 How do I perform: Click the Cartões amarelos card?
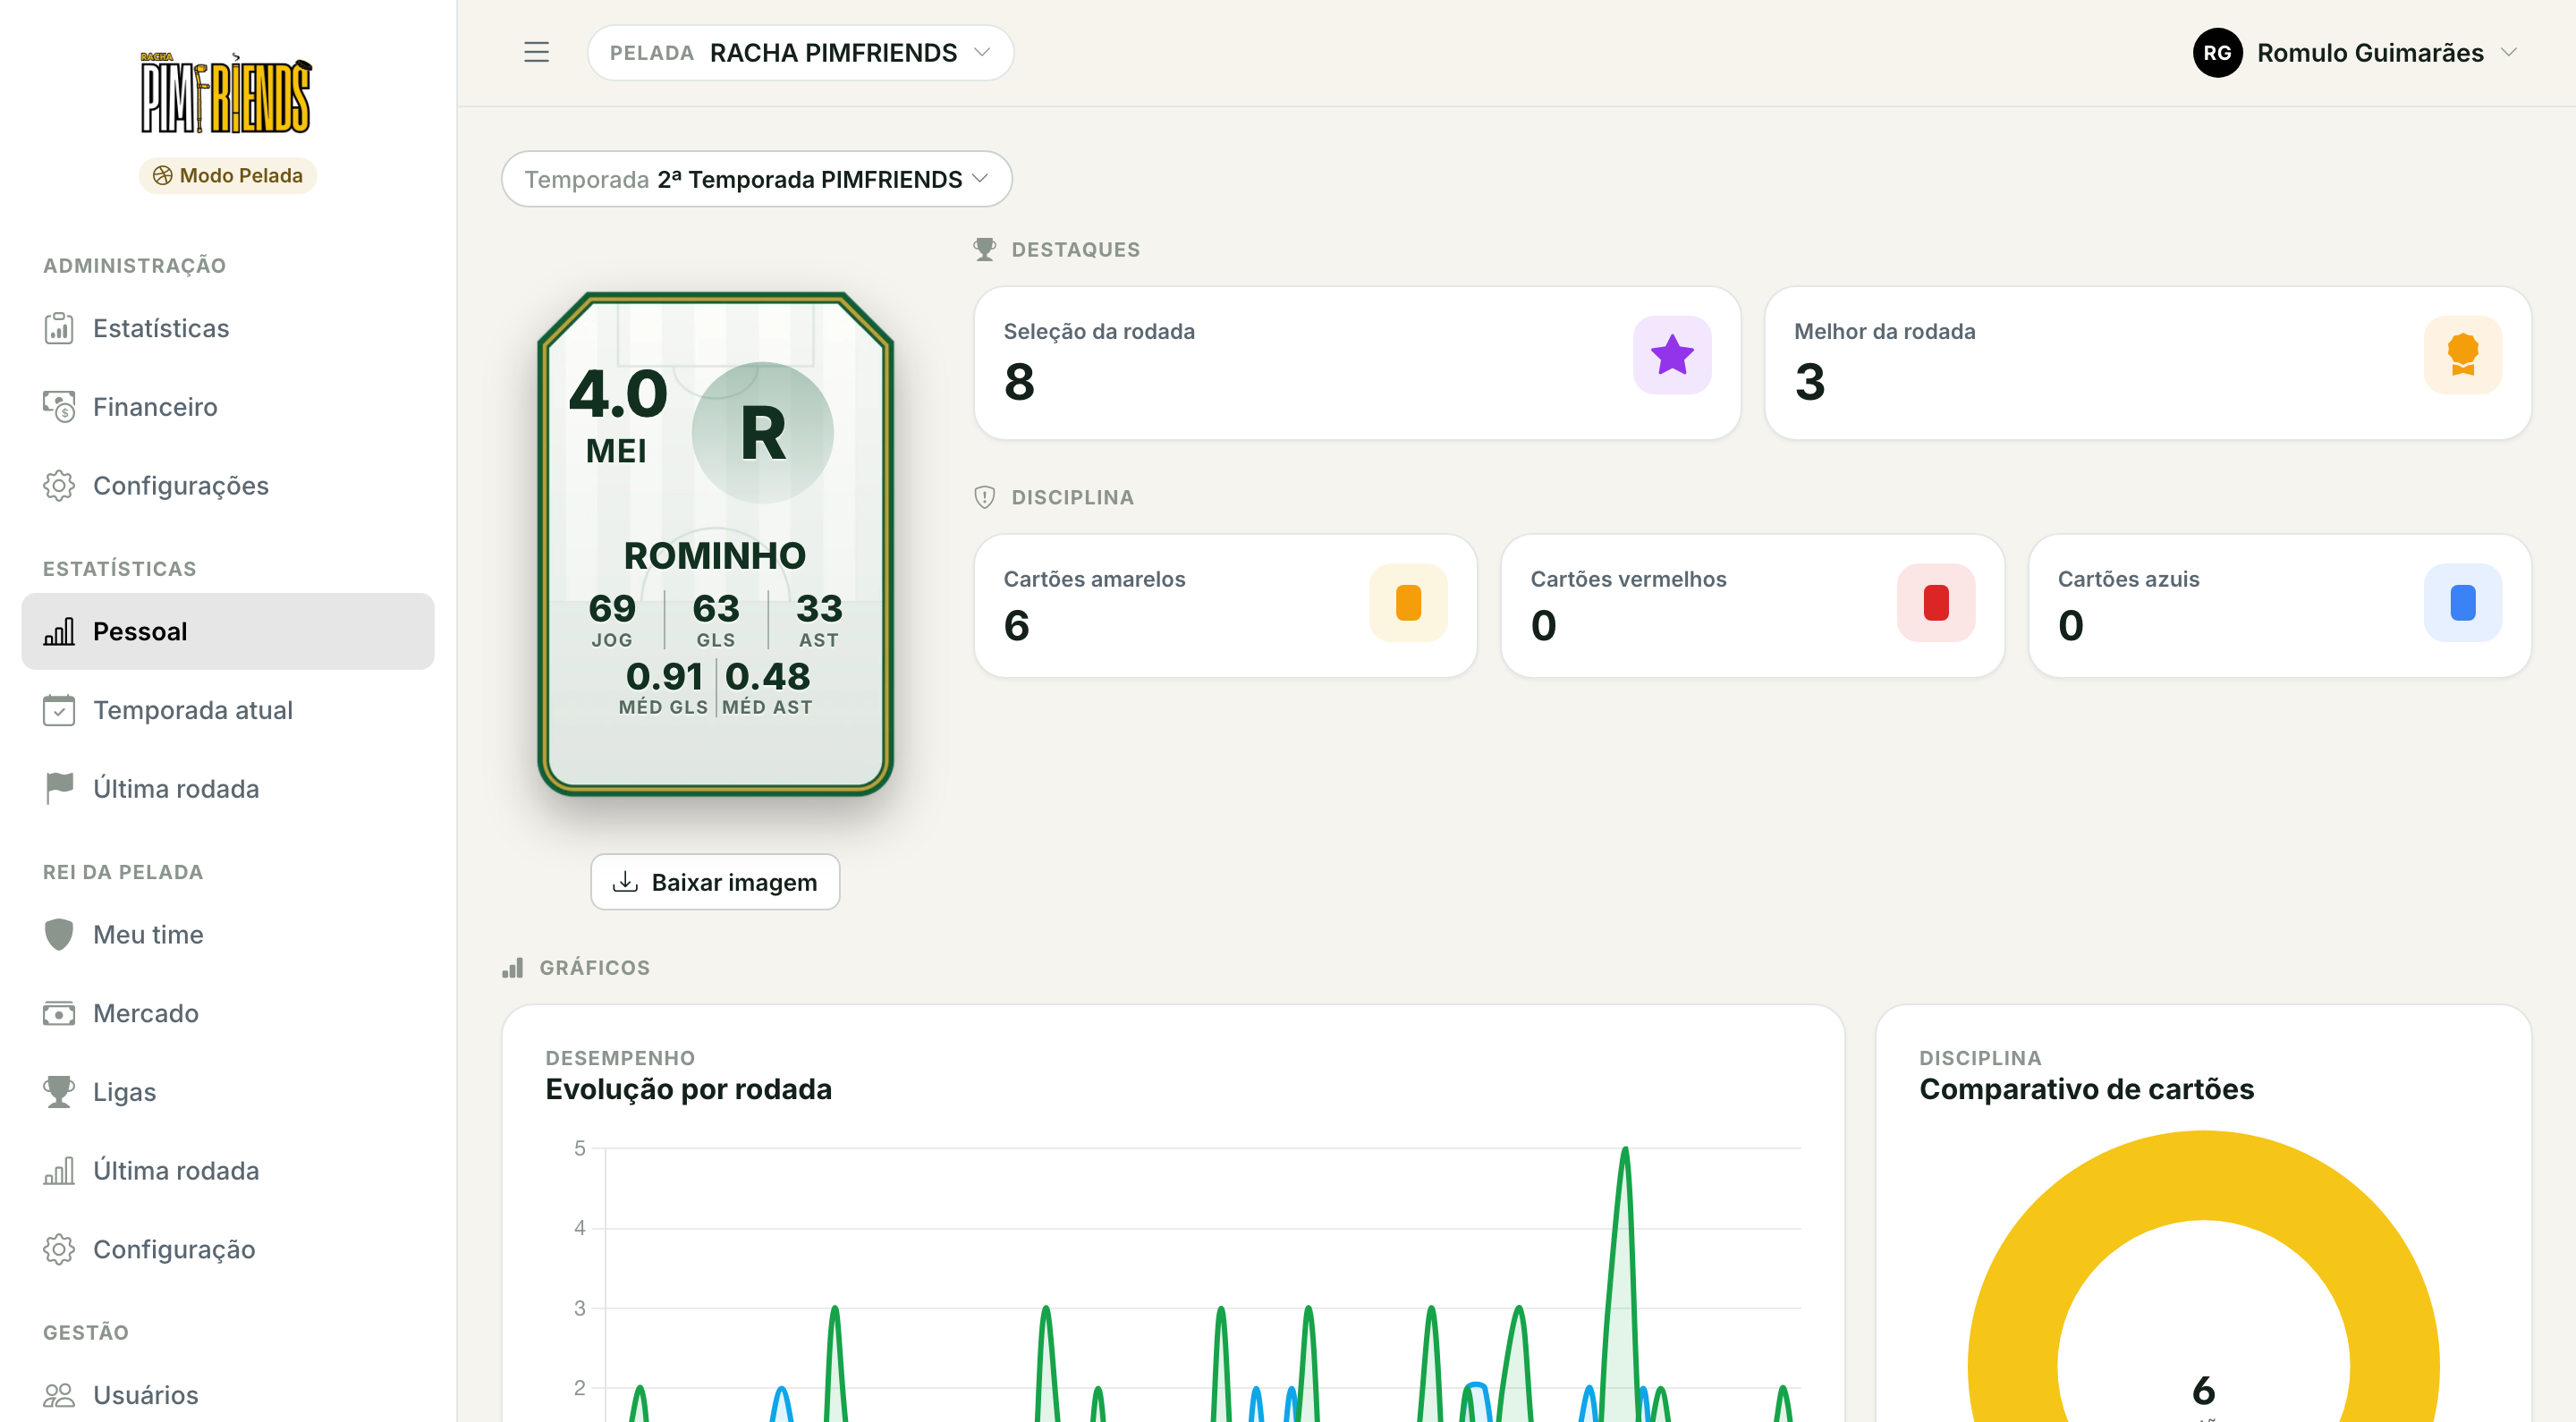tap(1225, 606)
